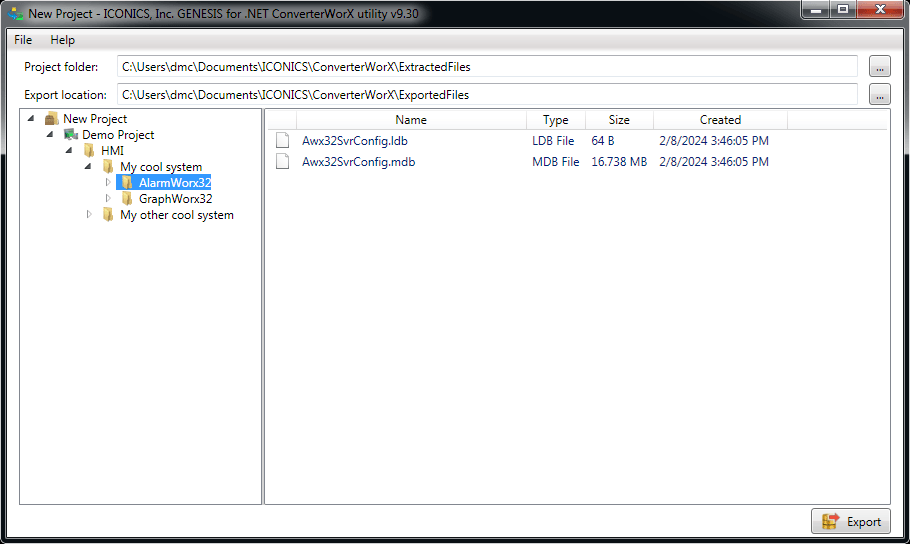Image resolution: width=910 pixels, height=544 pixels.
Task: Sort by the Created column header
Action: click(720, 120)
